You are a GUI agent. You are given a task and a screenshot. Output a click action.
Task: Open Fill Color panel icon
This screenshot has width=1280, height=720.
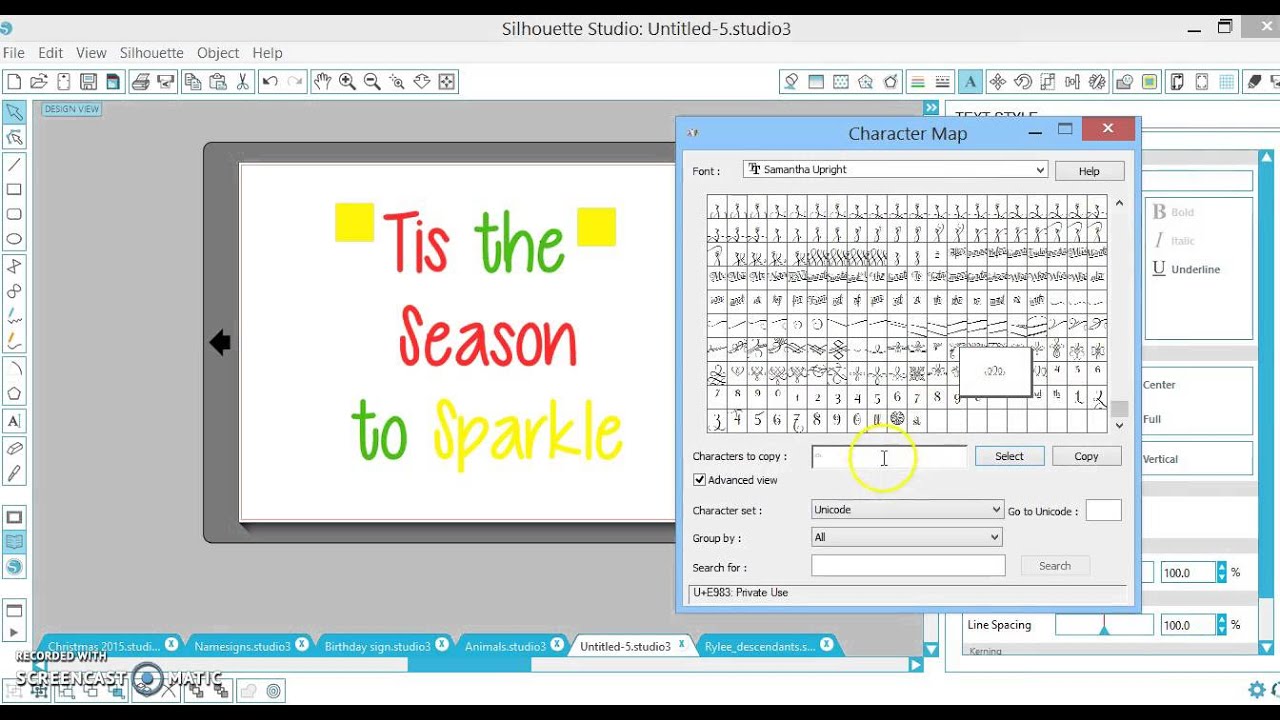click(x=791, y=82)
